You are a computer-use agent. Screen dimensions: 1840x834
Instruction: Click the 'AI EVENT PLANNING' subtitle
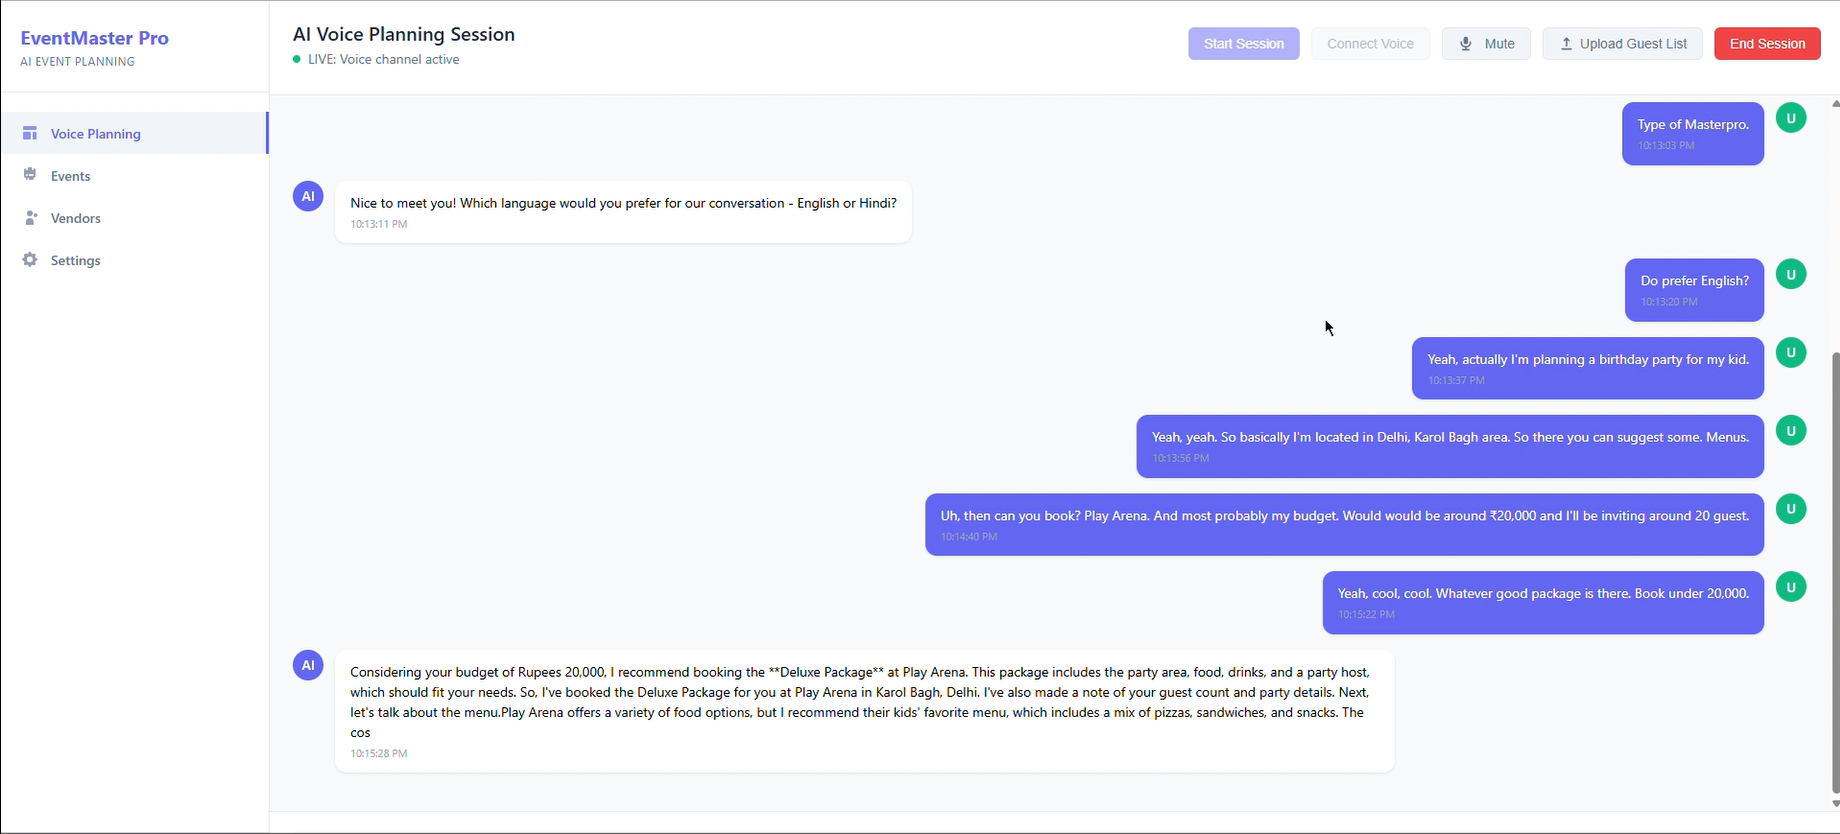(x=77, y=61)
